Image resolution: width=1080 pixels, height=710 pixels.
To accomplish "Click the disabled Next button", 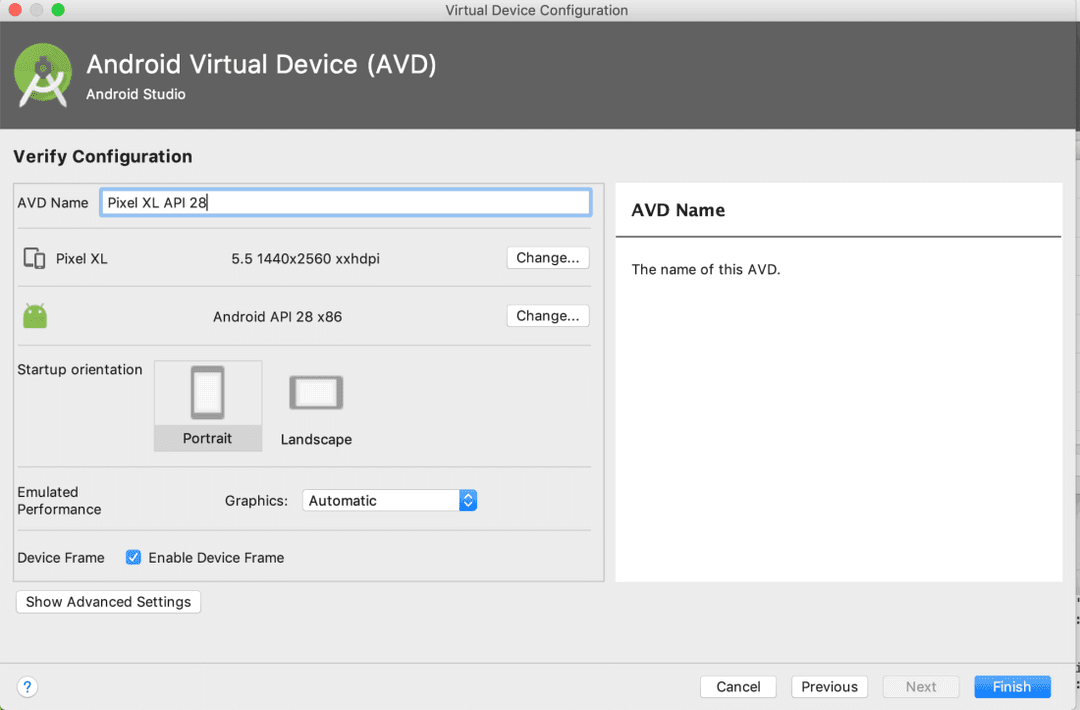I will pos(921,687).
